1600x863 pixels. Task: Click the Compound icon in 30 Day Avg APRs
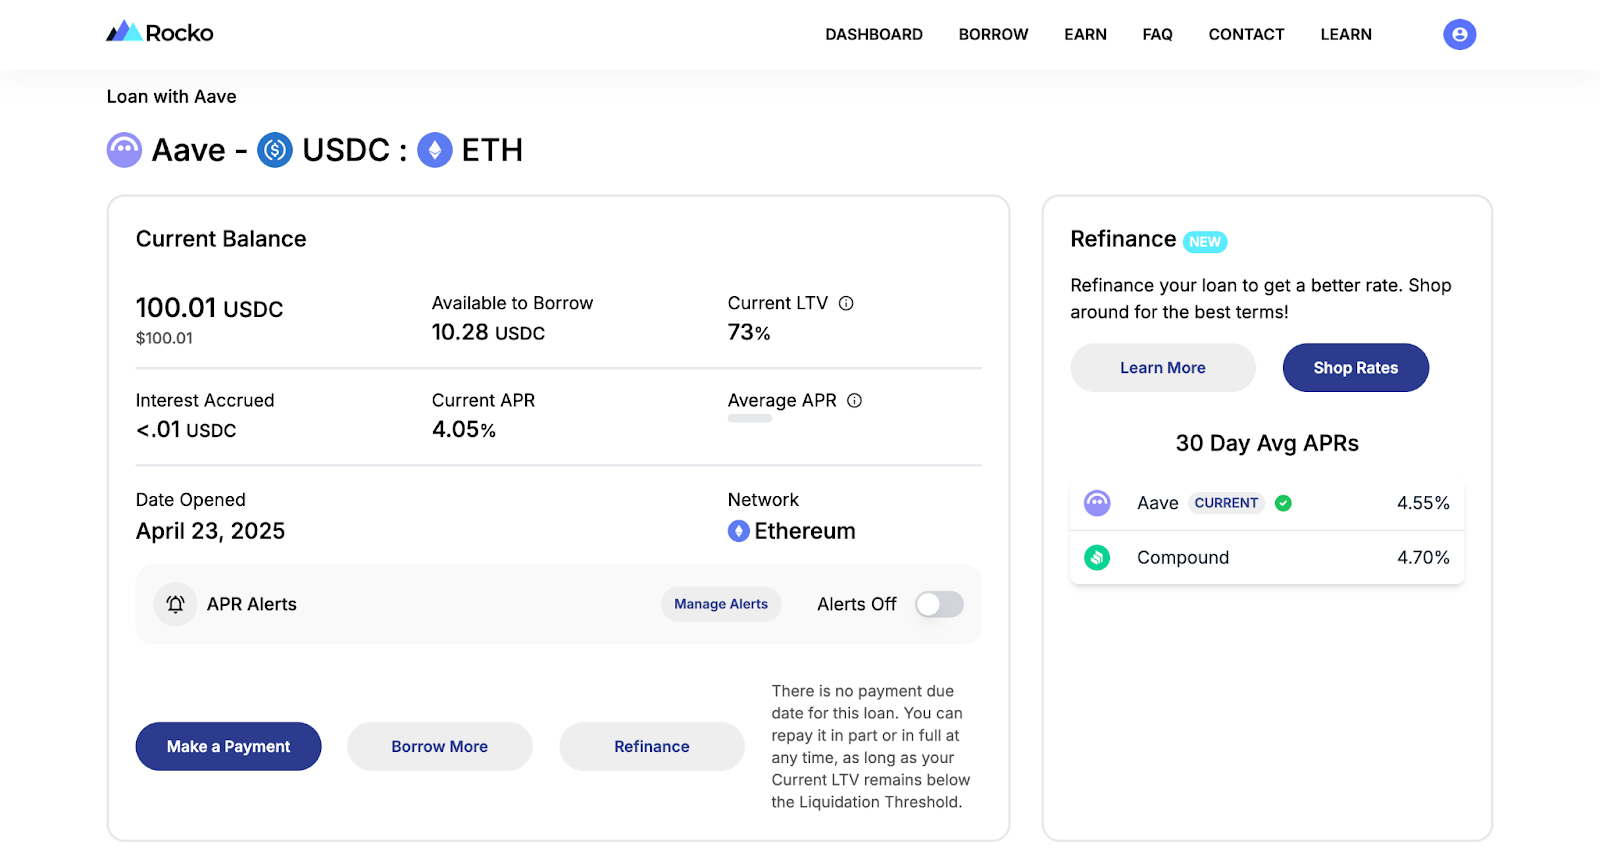click(x=1097, y=557)
